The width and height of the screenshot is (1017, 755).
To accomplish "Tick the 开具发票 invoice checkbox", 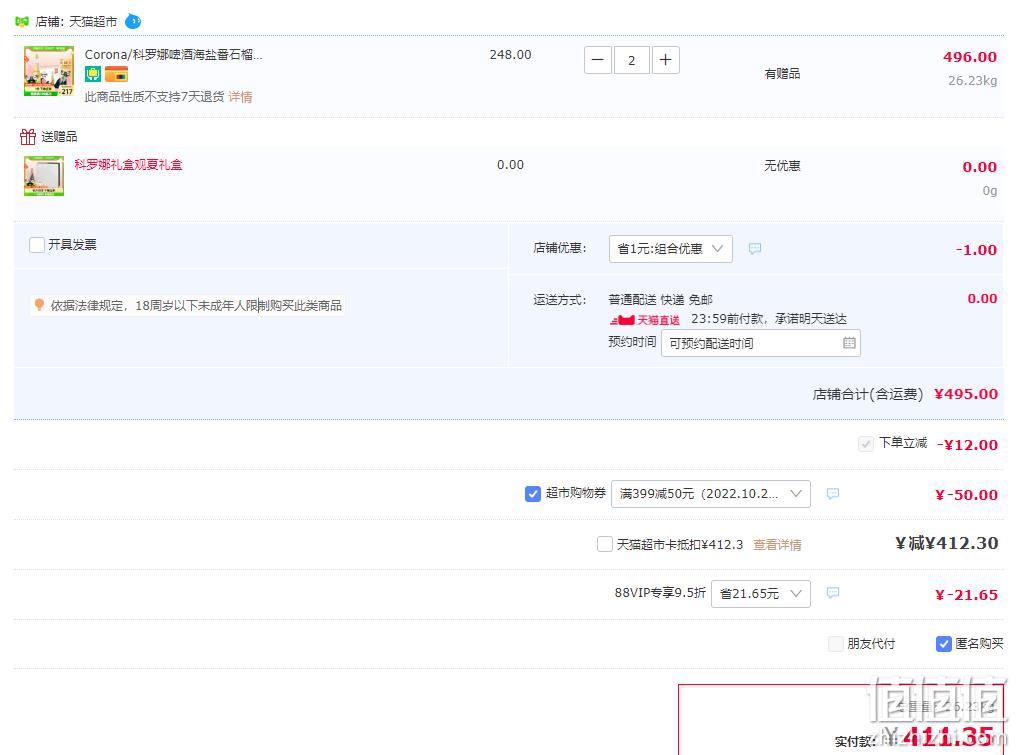I will pyautogui.click(x=37, y=245).
